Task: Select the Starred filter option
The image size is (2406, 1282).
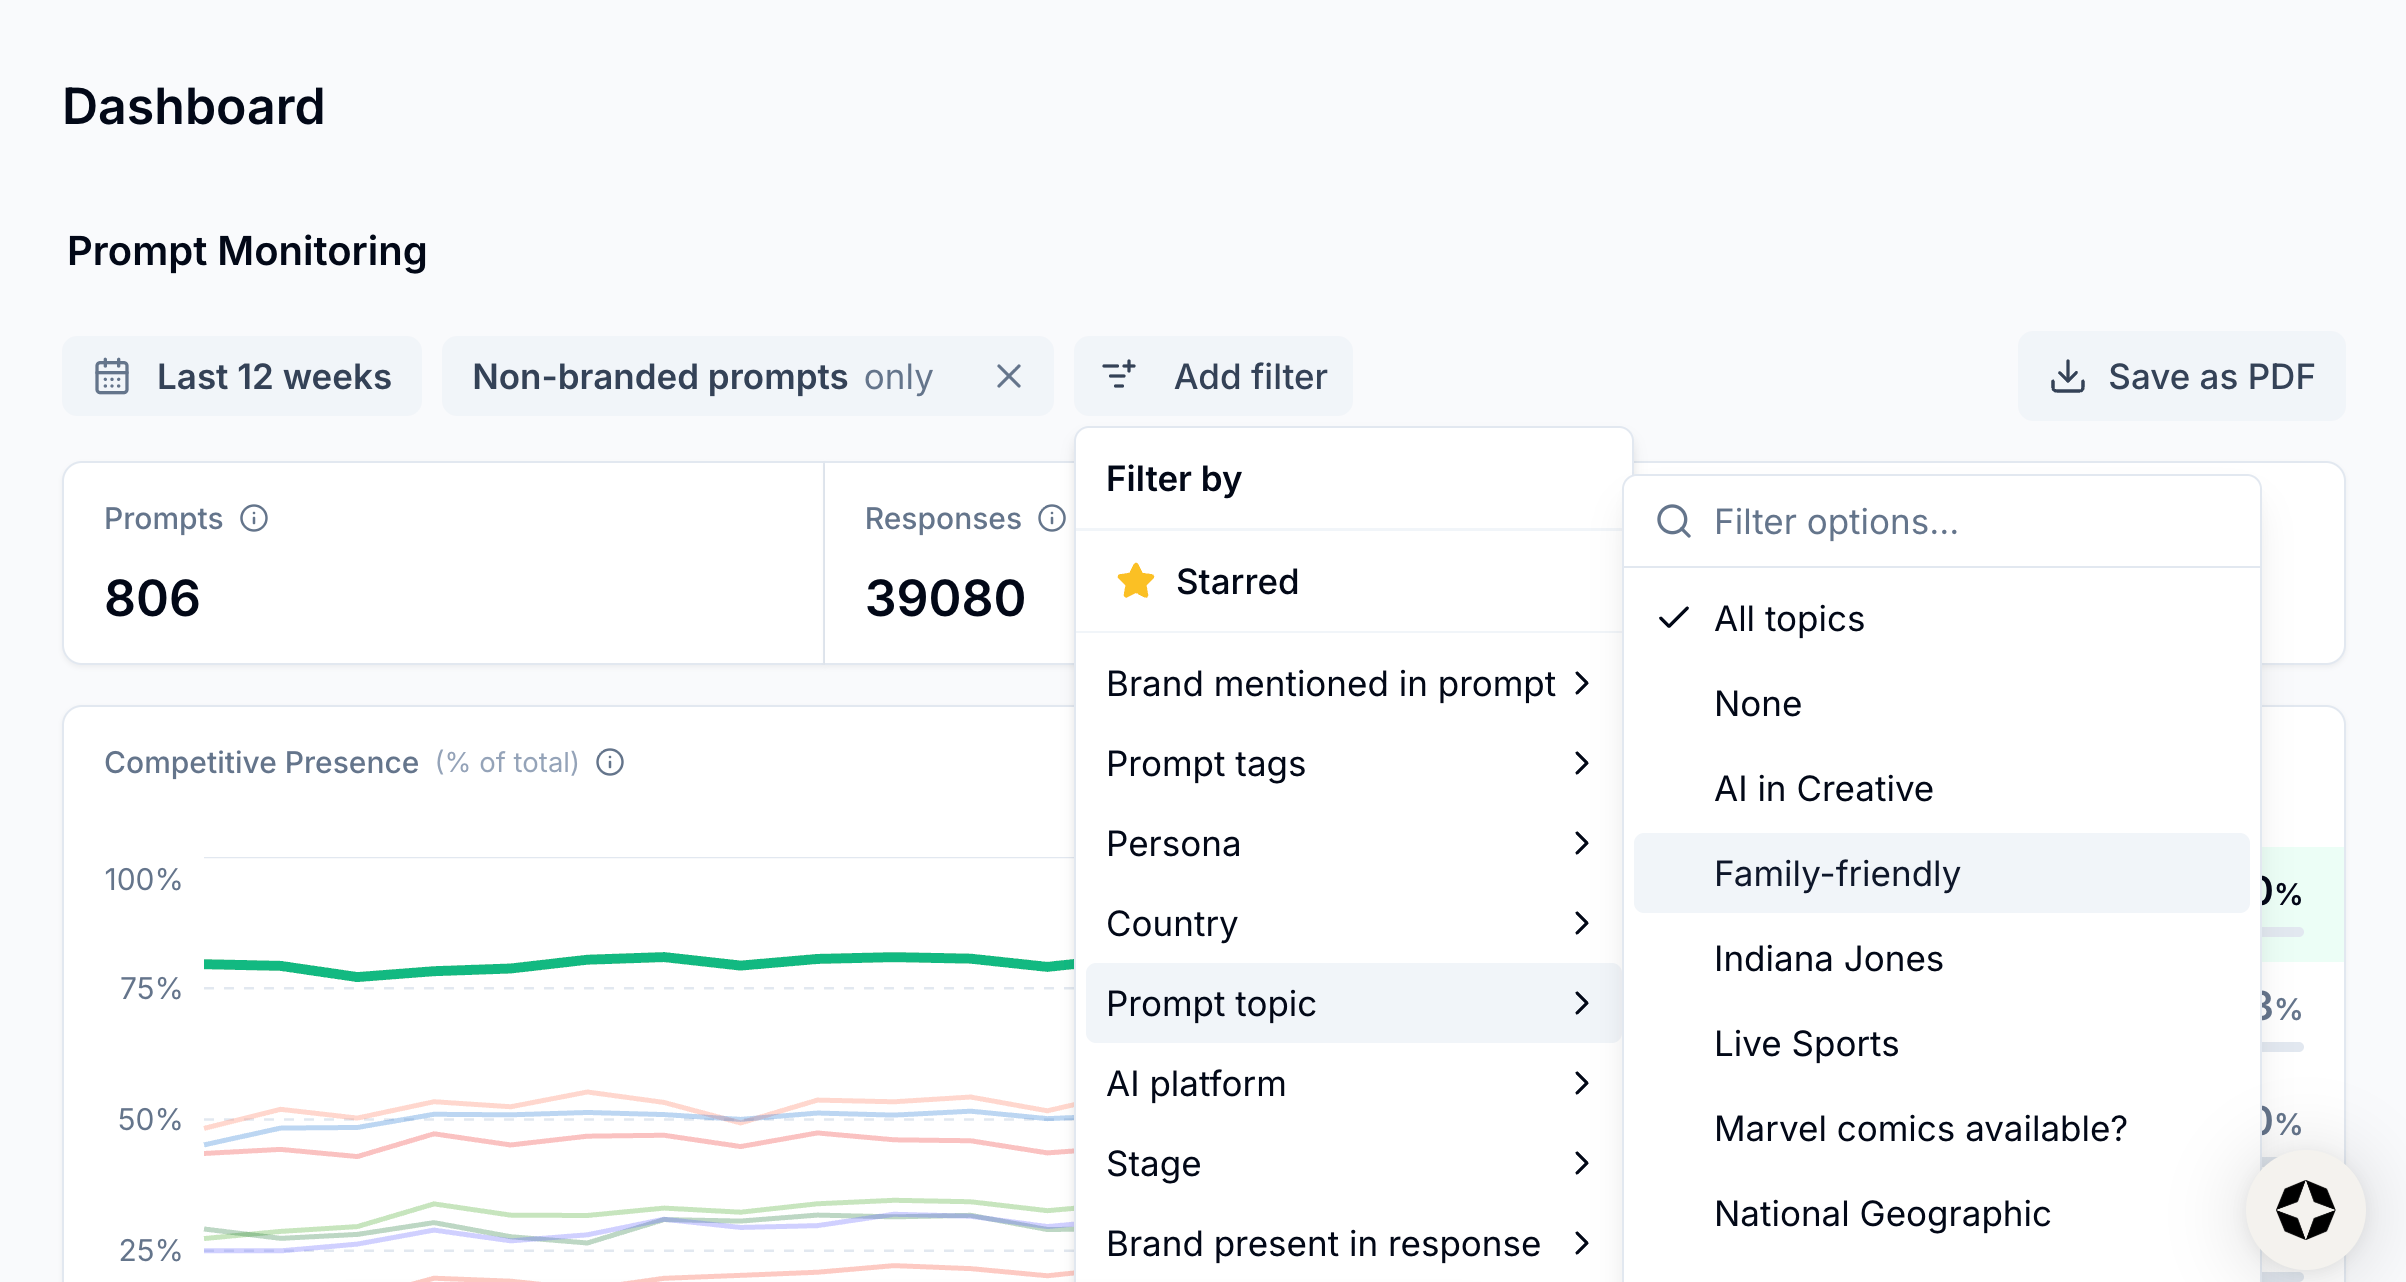Action: [x=1236, y=582]
